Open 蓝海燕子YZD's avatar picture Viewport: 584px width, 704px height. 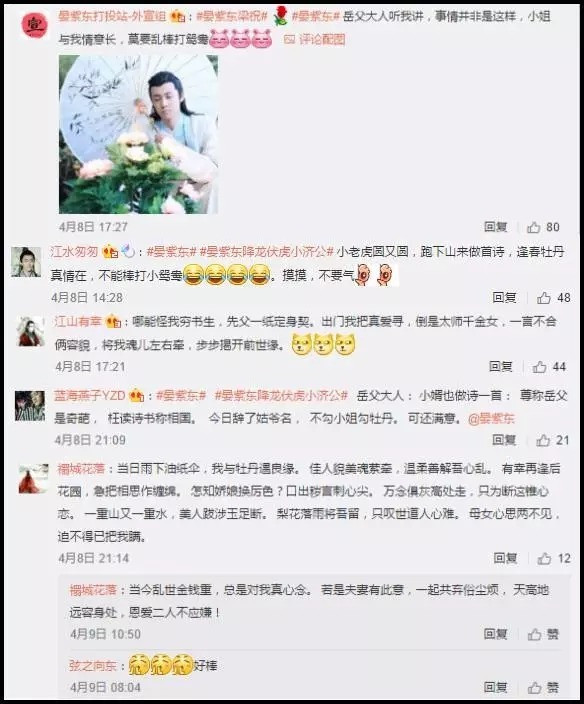(x=30, y=405)
